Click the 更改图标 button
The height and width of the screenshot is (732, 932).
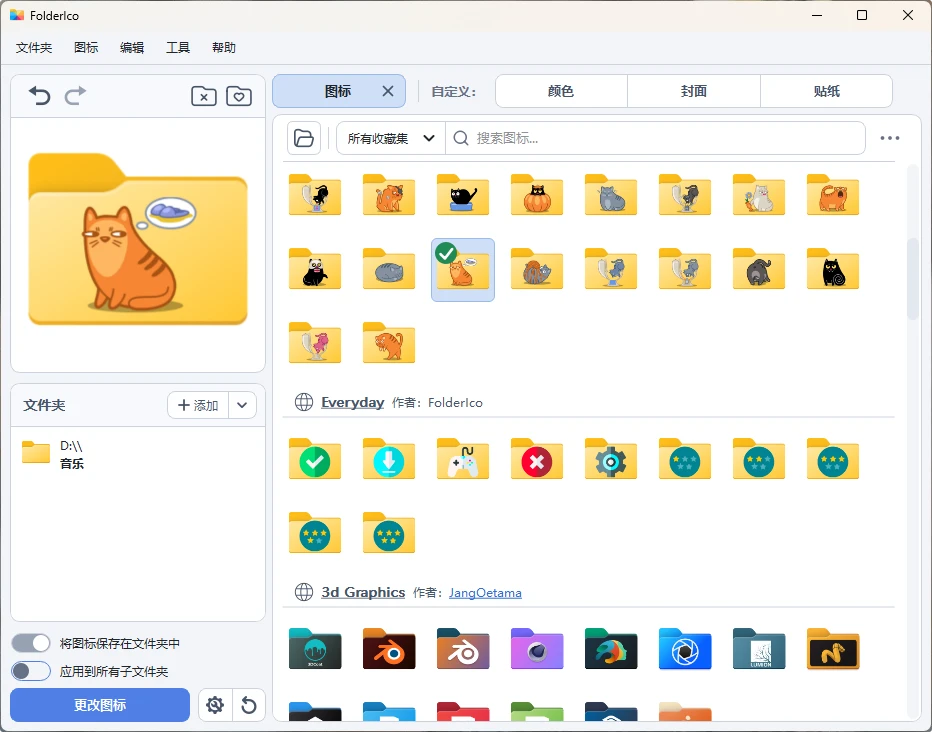(100, 705)
